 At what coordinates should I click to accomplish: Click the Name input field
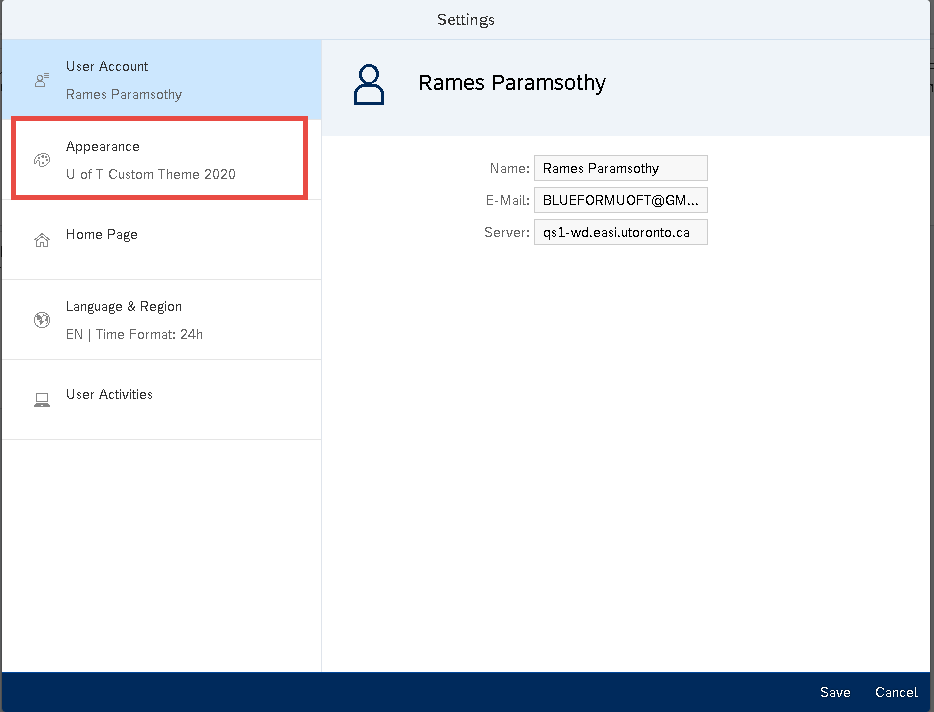[621, 168]
